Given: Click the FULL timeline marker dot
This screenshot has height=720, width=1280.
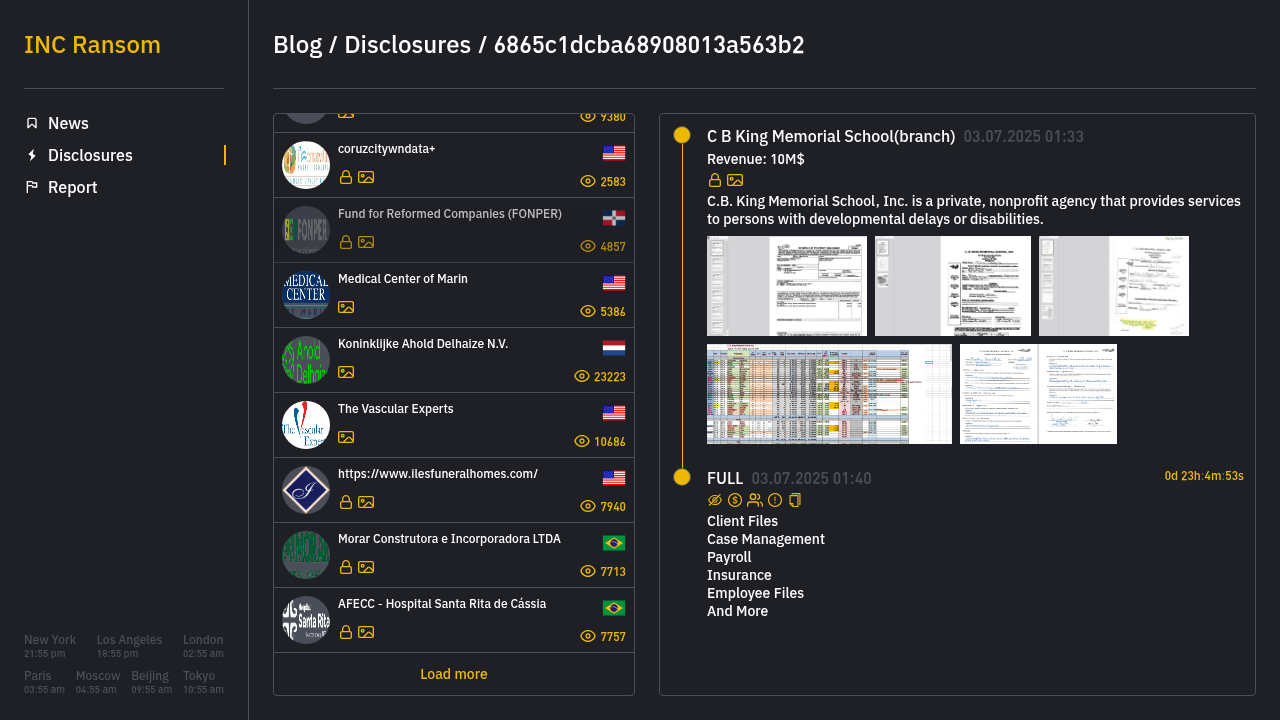Looking at the screenshot, I should (x=682, y=477).
